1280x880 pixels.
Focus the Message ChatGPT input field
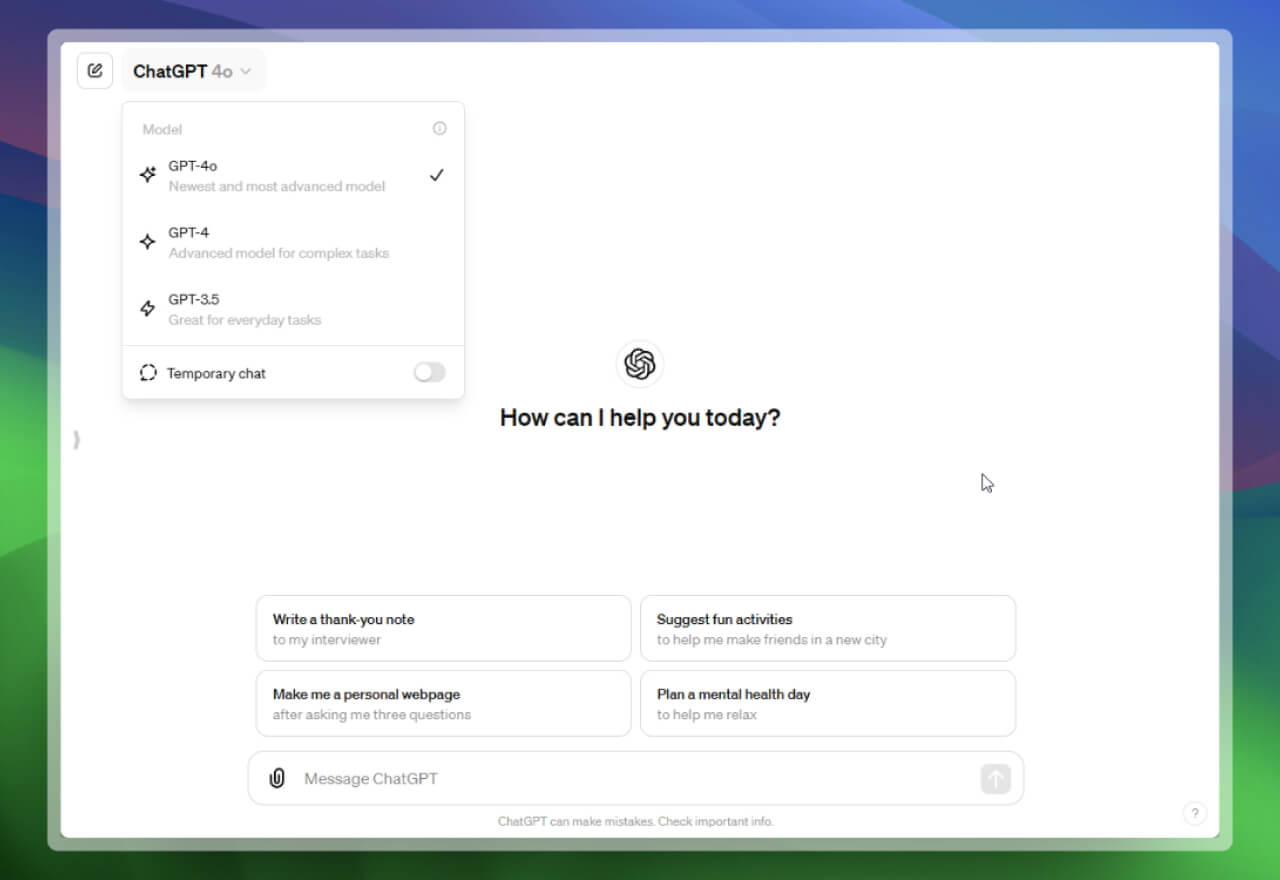point(630,778)
